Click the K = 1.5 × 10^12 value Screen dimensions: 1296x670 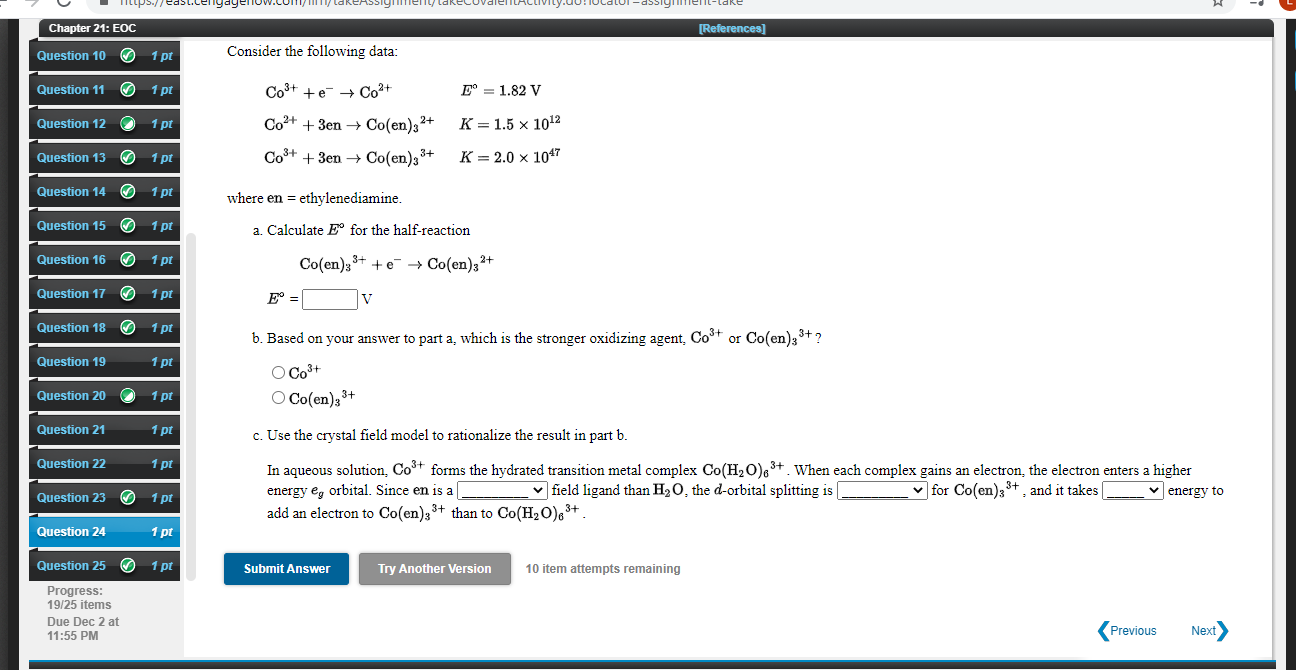click(x=511, y=124)
